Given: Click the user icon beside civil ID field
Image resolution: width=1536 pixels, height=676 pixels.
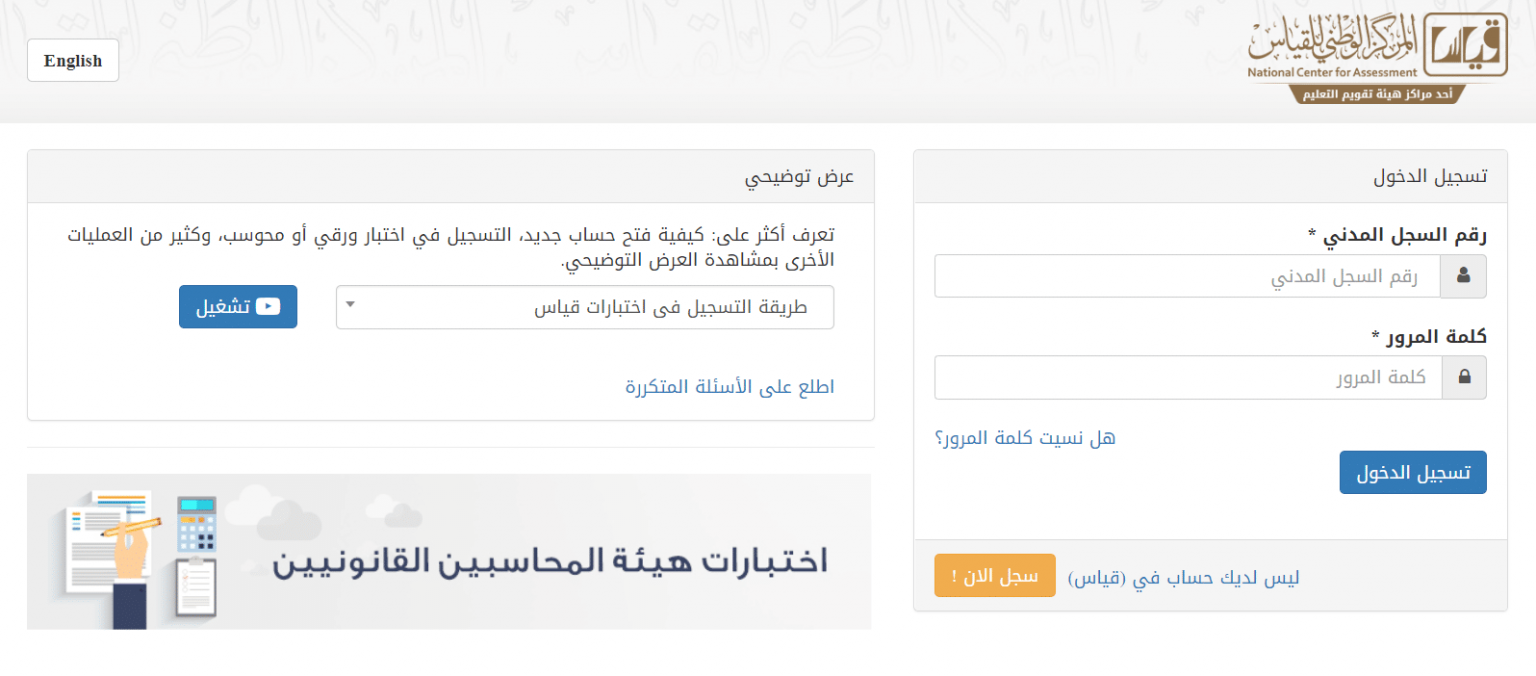Looking at the screenshot, I should 1463,276.
